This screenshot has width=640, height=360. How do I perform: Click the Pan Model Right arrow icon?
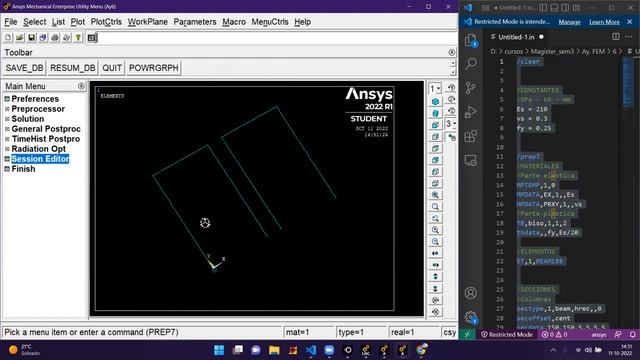click(435, 265)
